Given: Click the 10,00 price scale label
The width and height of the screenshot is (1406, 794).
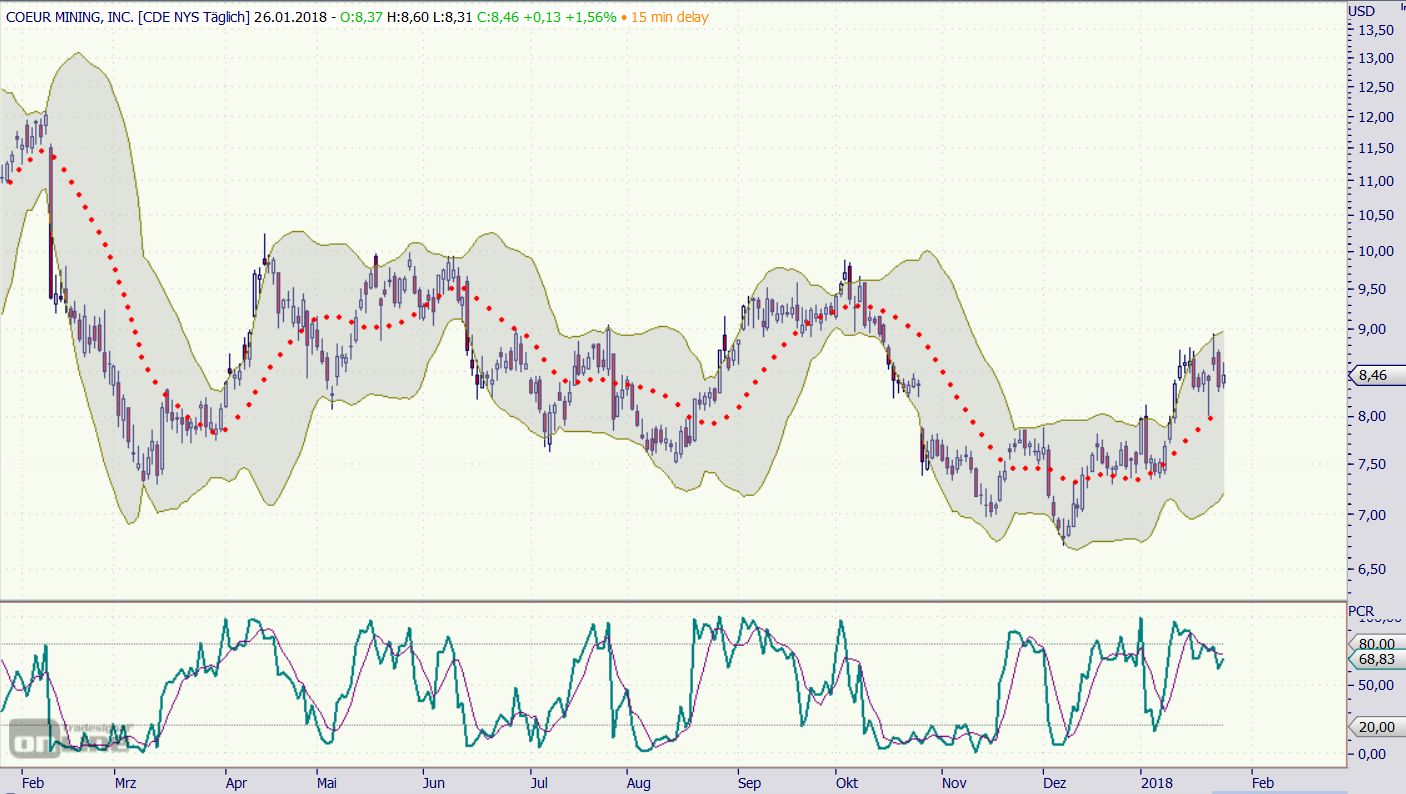Looking at the screenshot, I should (x=1375, y=251).
